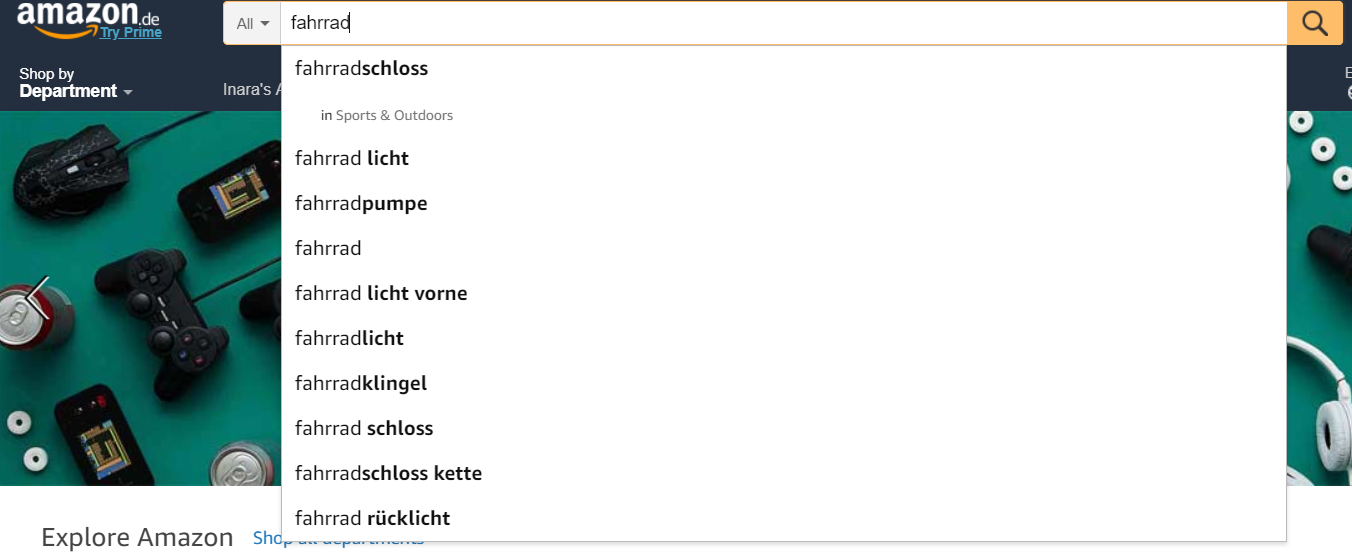This screenshot has width=1352, height=557.
Task: Click the magnifying glass search button
Action: 1314,23
